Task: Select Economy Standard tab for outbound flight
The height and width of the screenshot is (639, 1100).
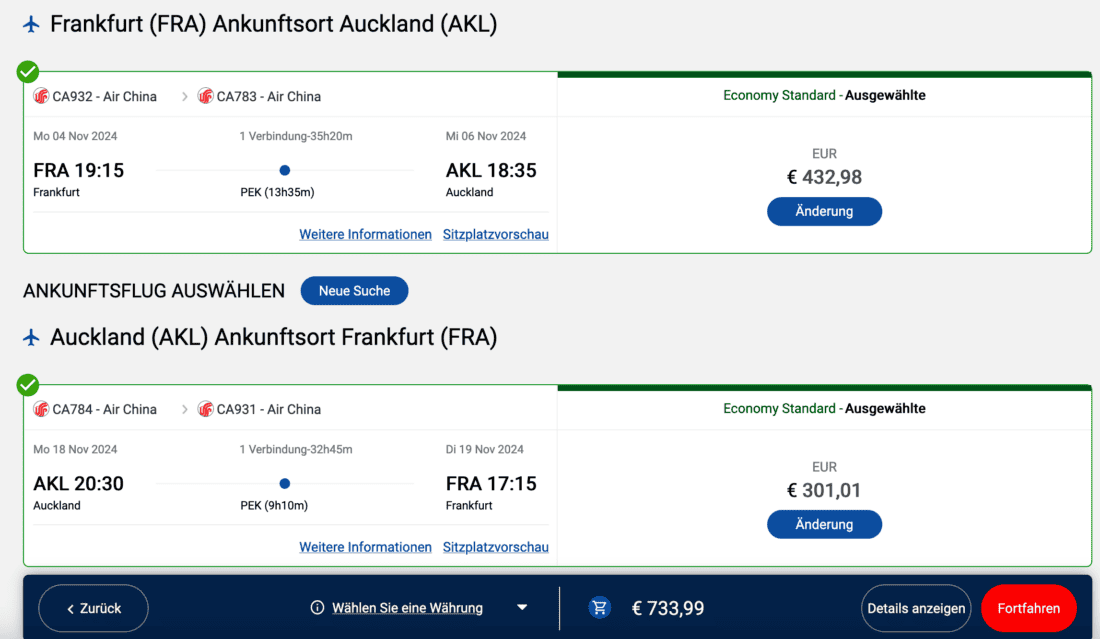Action: pyautogui.click(x=824, y=96)
